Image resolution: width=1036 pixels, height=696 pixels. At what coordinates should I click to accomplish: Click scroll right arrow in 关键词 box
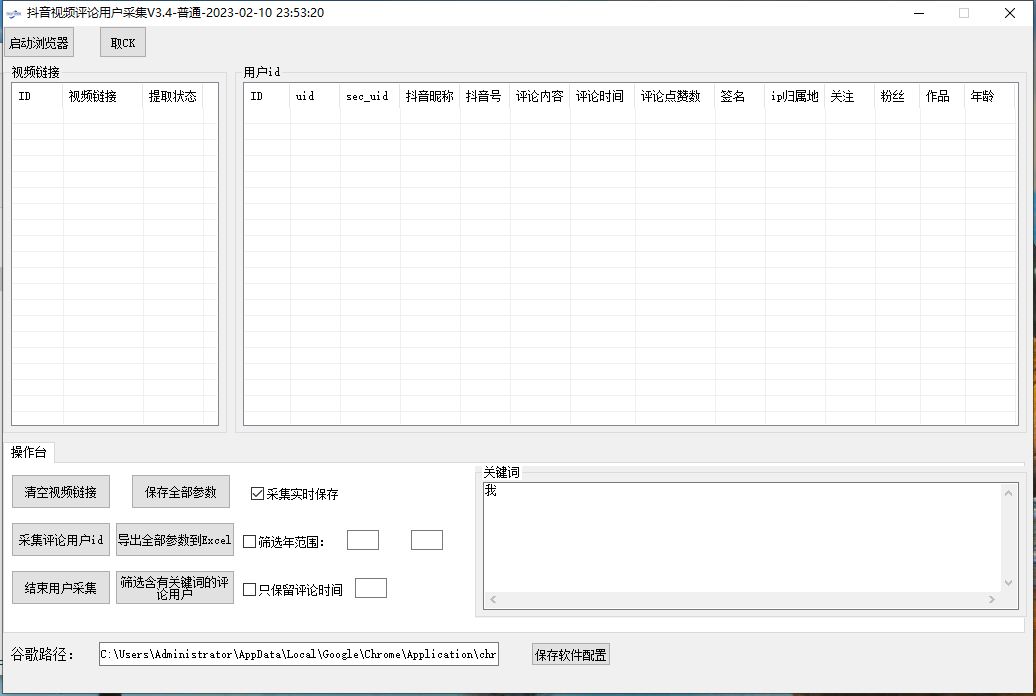[x=991, y=600]
